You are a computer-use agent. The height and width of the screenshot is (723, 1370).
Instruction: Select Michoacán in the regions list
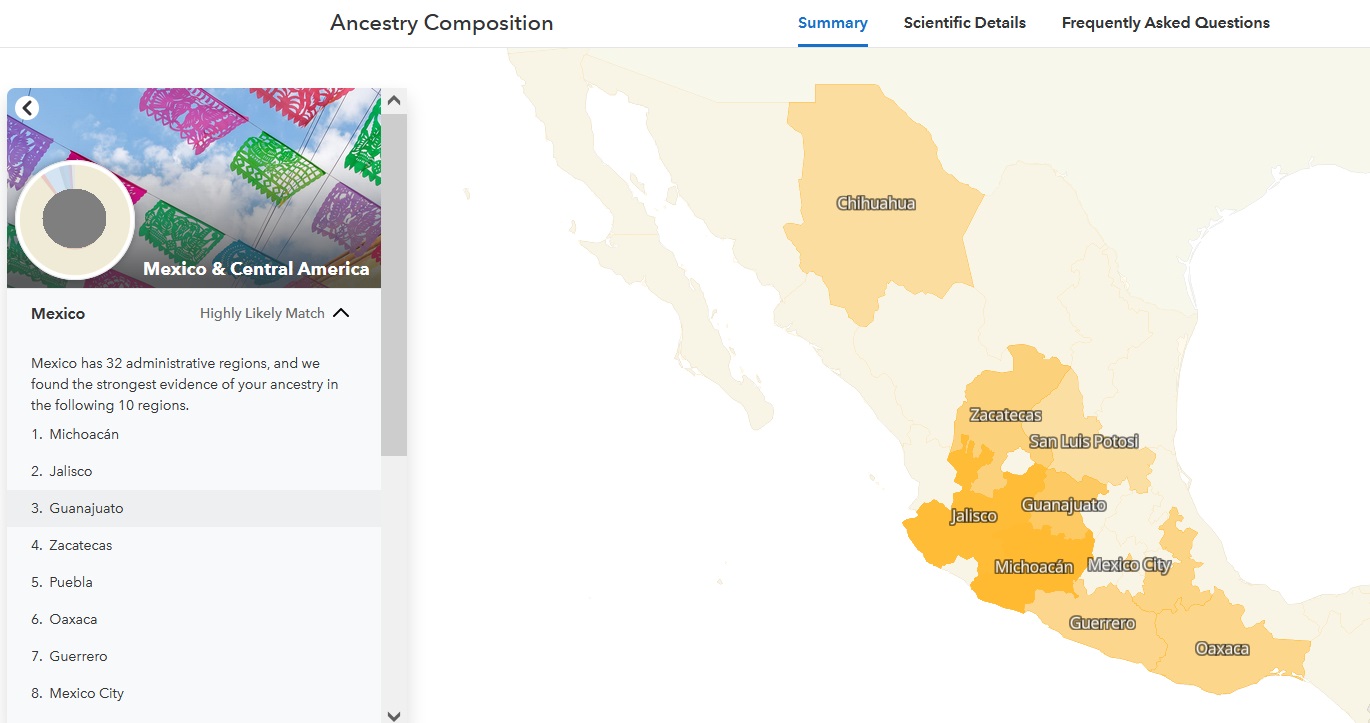pos(84,434)
